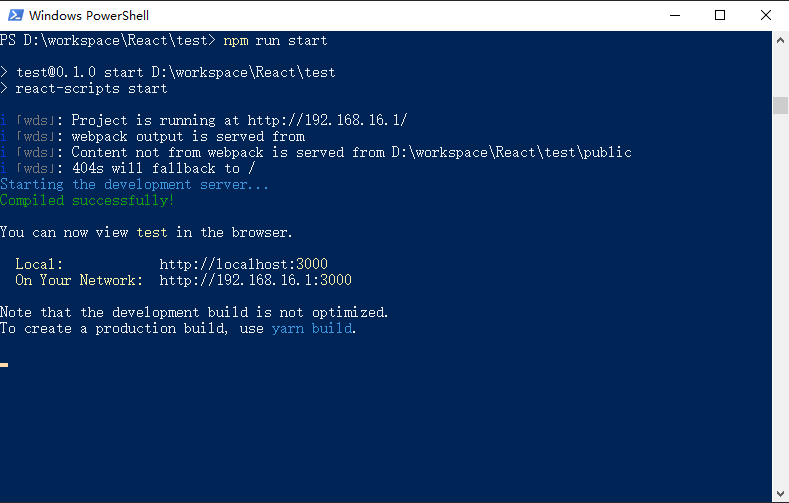Screen dimensions: 789x503
Task: Click the D:\workspace\React\test\public path text
Action: pyautogui.click(x=512, y=152)
